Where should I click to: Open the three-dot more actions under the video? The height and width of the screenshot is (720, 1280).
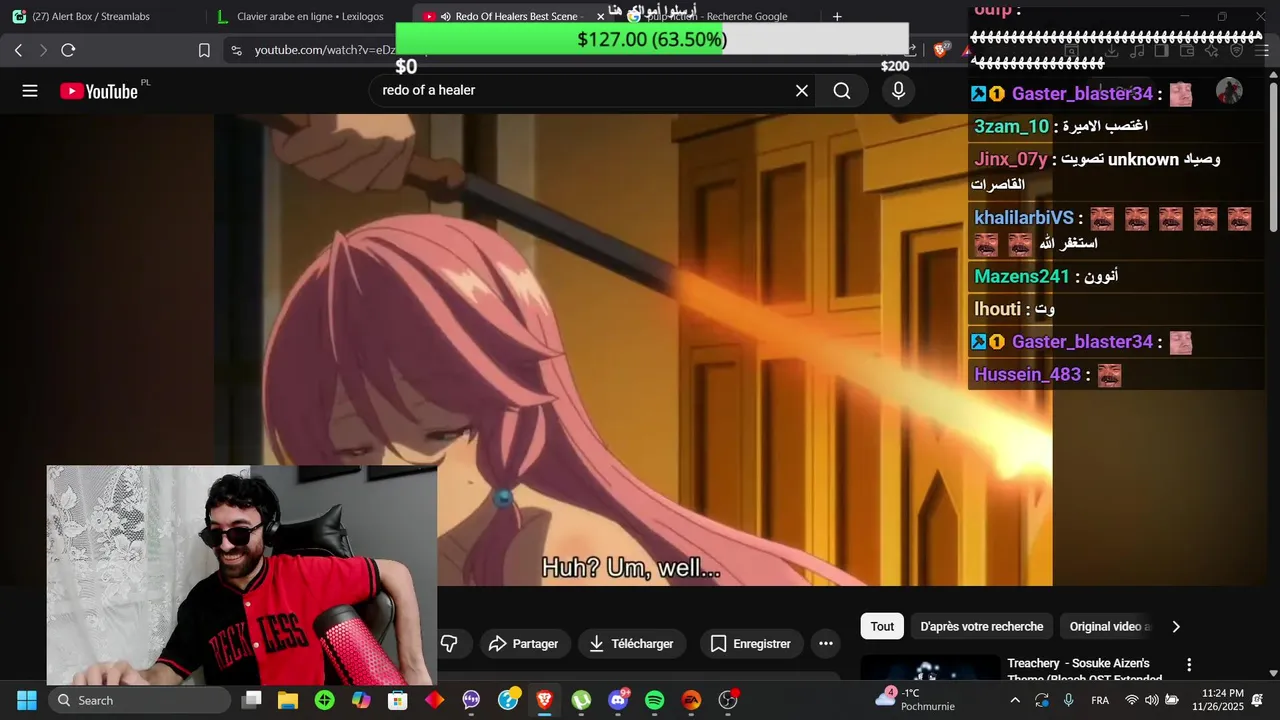click(x=826, y=644)
